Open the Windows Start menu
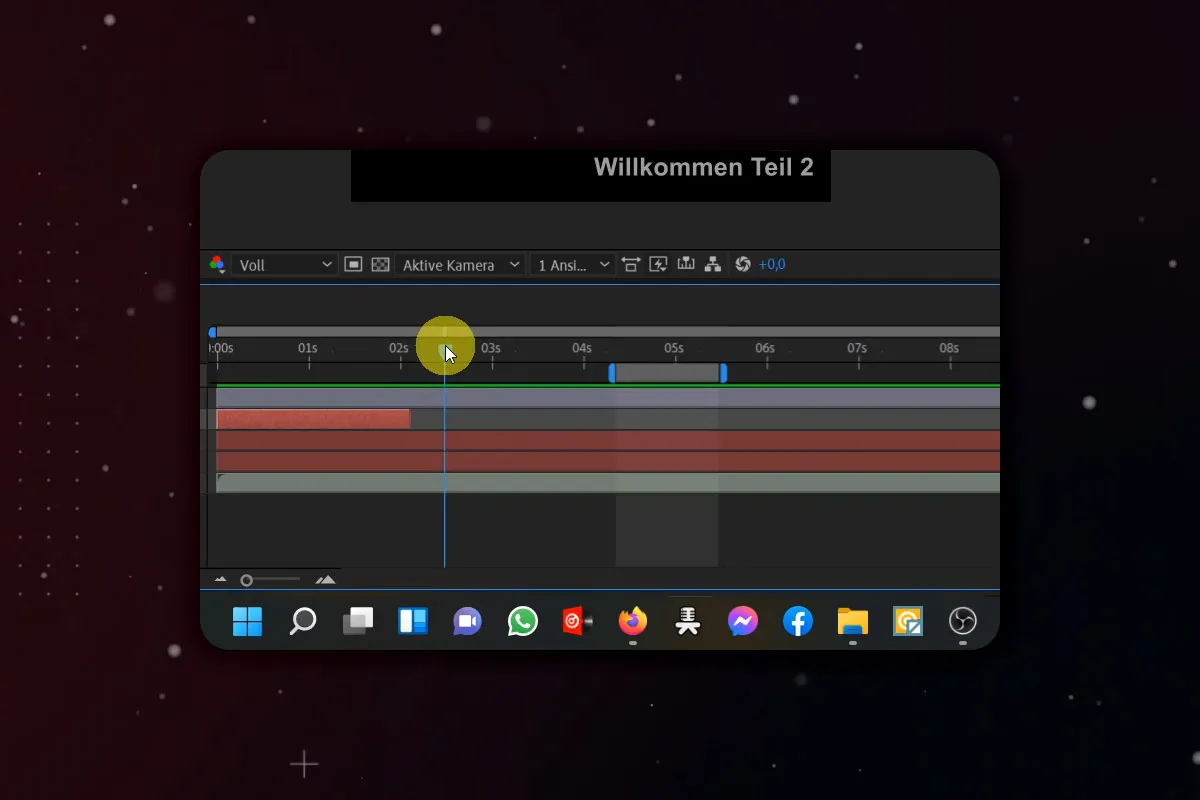1200x800 pixels. (x=247, y=622)
